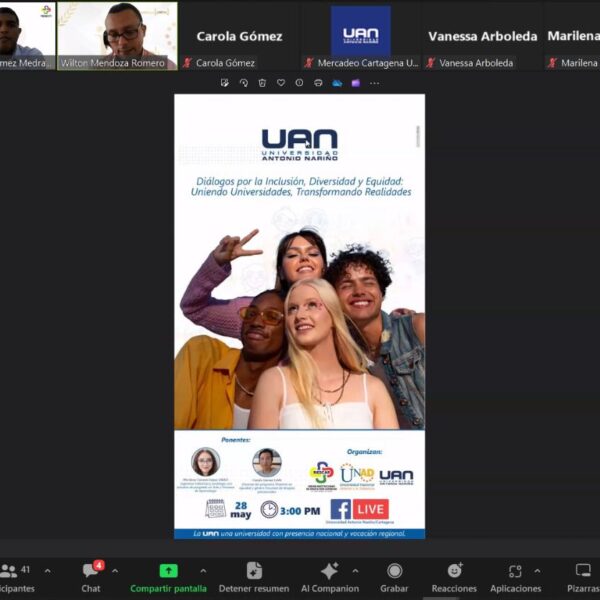Click the '3:00 PM' time on poster
The height and width of the screenshot is (600, 600).
(300, 511)
